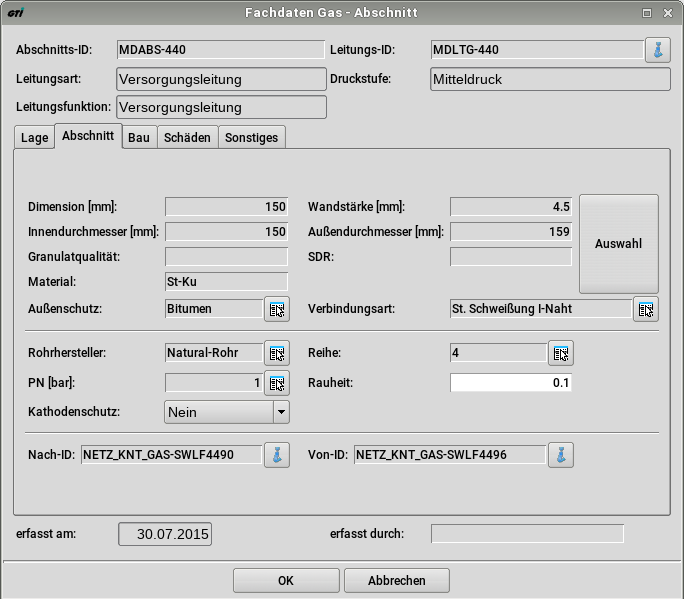Click the erfasst am date field
684x599 pixels.
coord(165,534)
